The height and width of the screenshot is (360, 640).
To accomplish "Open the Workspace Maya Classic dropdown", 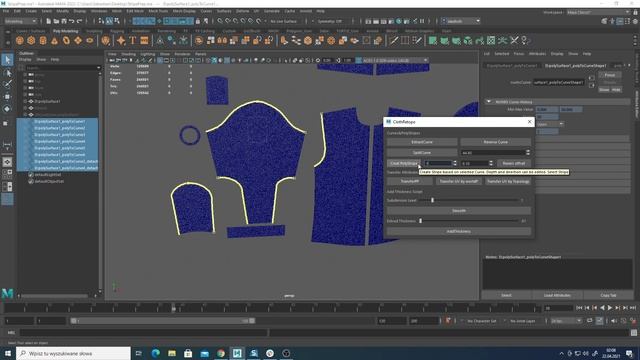I will [x=598, y=12].
